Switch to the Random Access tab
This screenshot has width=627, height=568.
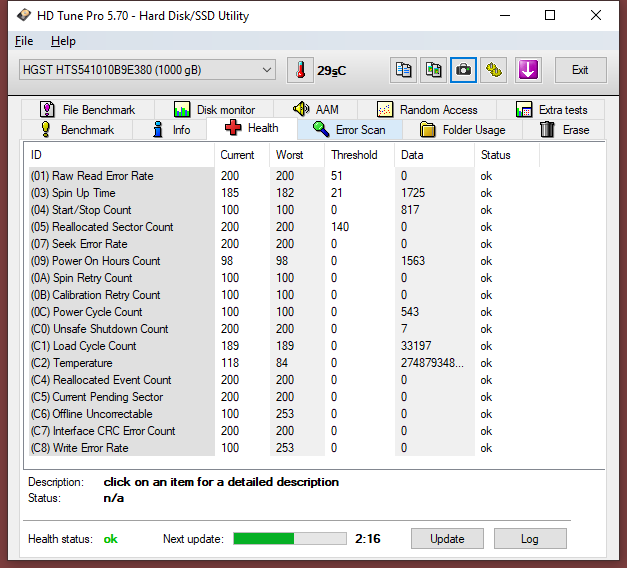[x=427, y=110]
